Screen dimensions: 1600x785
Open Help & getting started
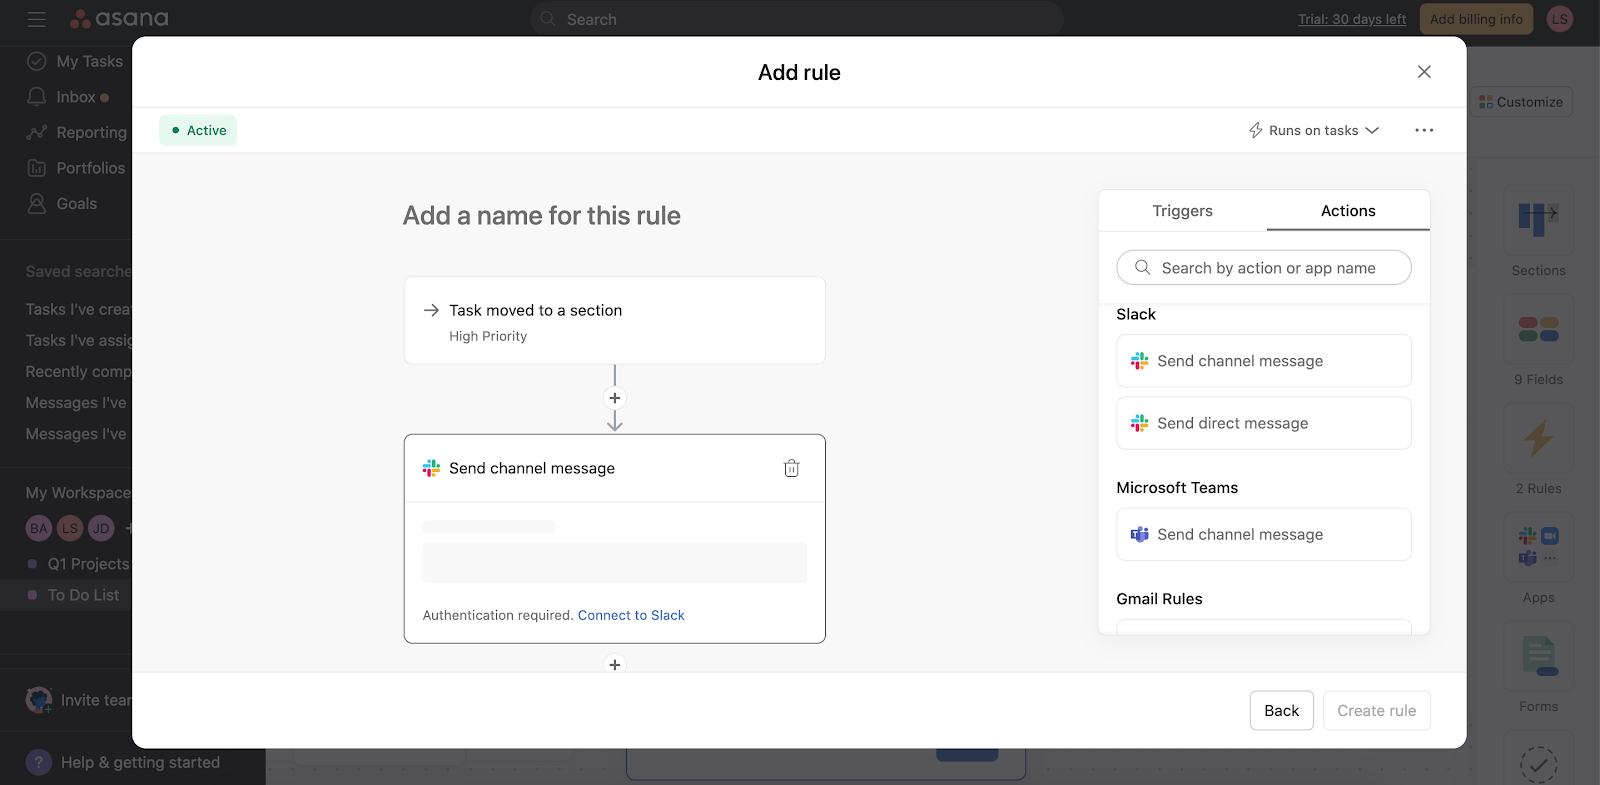pyautogui.click(x=122, y=762)
